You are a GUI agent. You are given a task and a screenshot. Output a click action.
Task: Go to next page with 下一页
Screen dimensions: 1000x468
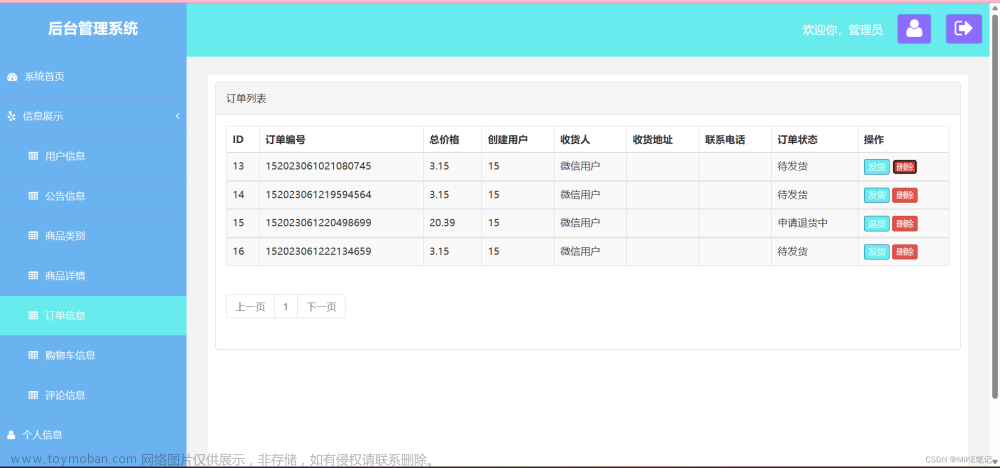point(321,306)
